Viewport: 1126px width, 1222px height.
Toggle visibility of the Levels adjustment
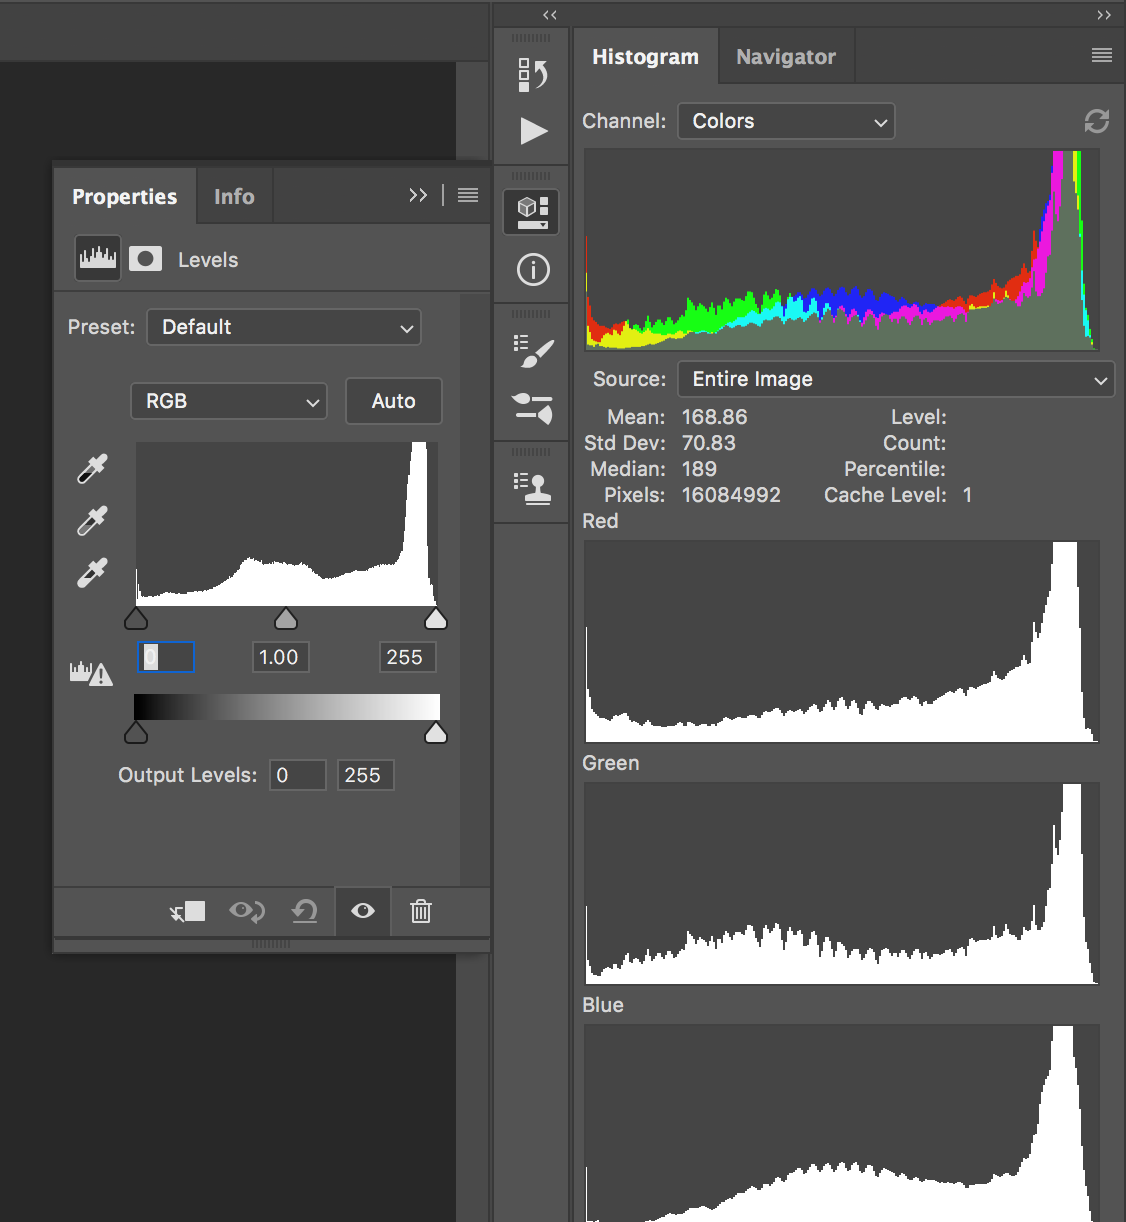362,911
